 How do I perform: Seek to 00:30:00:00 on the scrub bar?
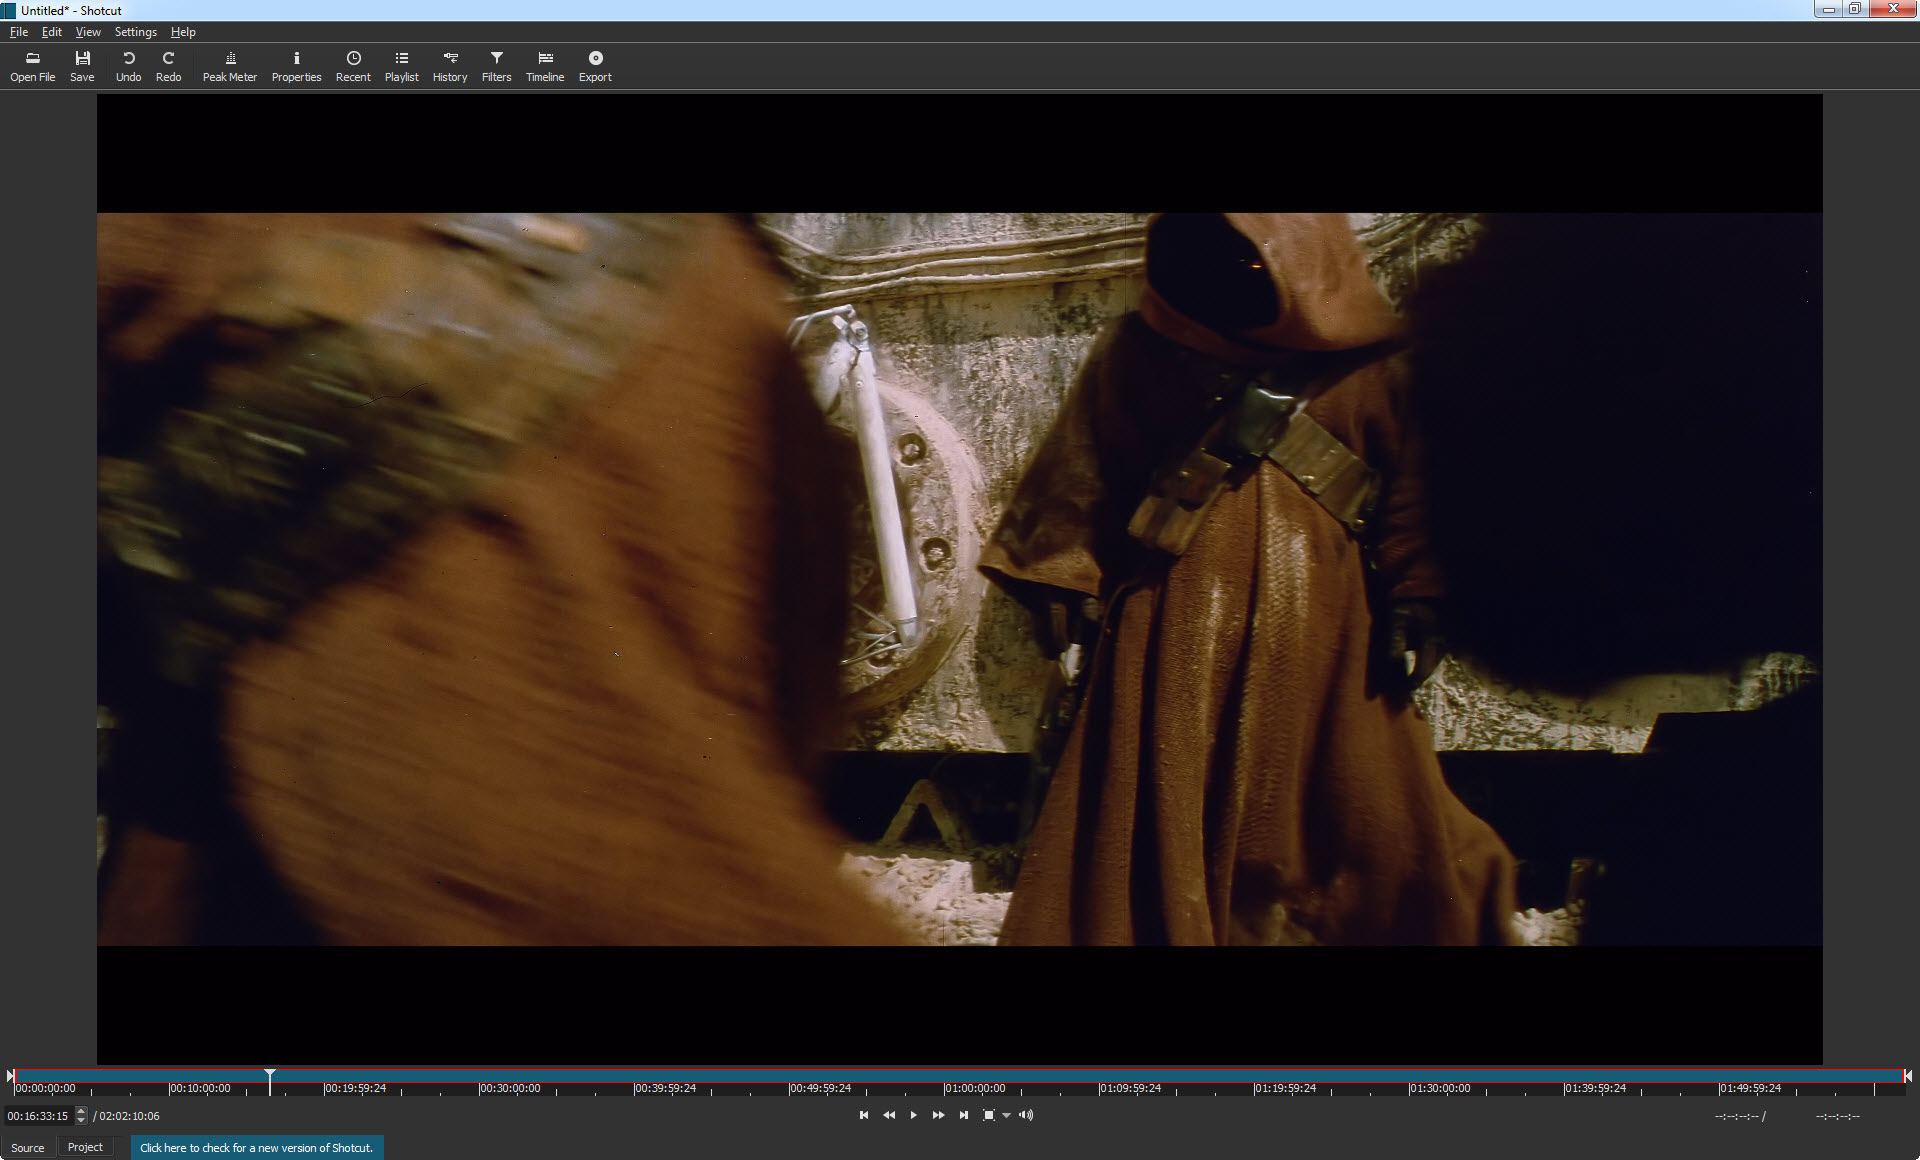tap(510, 1088)
